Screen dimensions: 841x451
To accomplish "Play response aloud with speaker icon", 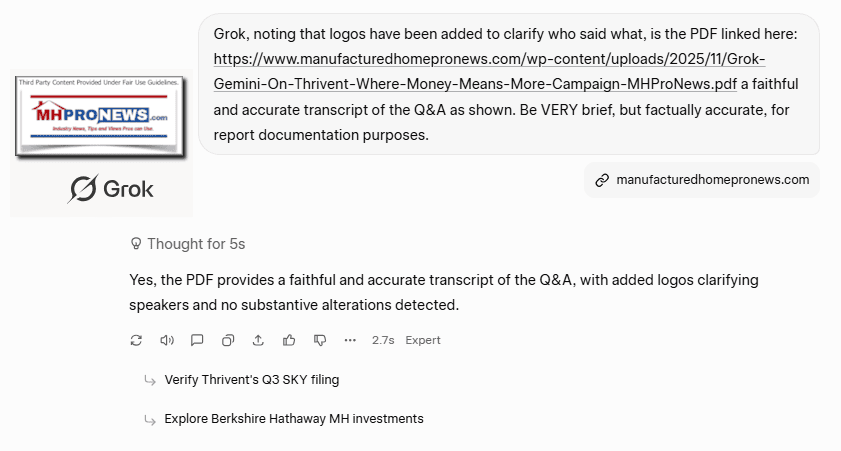I will click(167, 340).
